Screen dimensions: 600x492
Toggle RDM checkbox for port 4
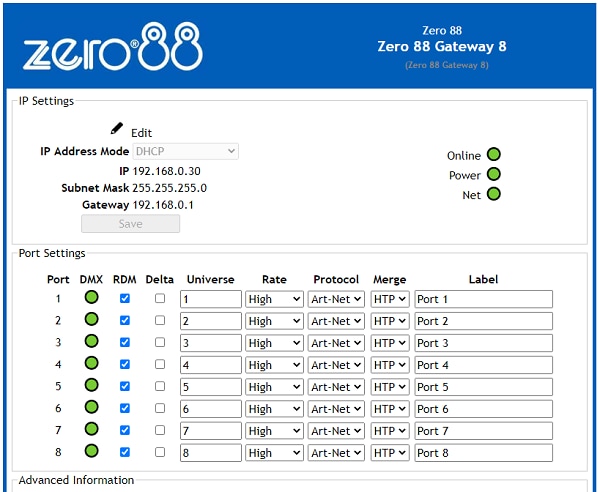(125, 364)
